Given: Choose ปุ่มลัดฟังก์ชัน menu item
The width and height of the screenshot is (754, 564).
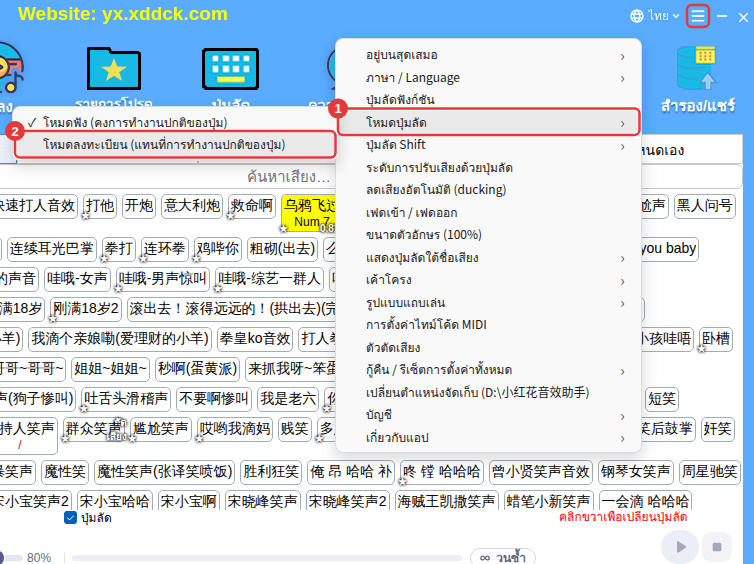Looking at the screenshot, I should click(x=488, y=100).
